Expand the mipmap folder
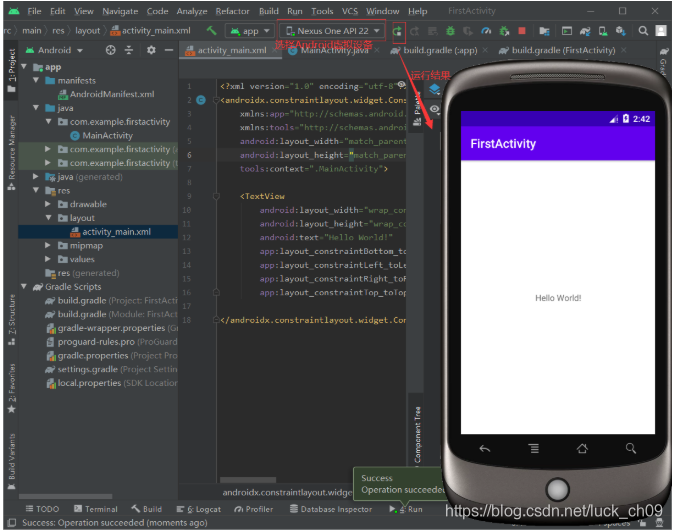This screenshot has width=673, height=530. click(48, 245)
